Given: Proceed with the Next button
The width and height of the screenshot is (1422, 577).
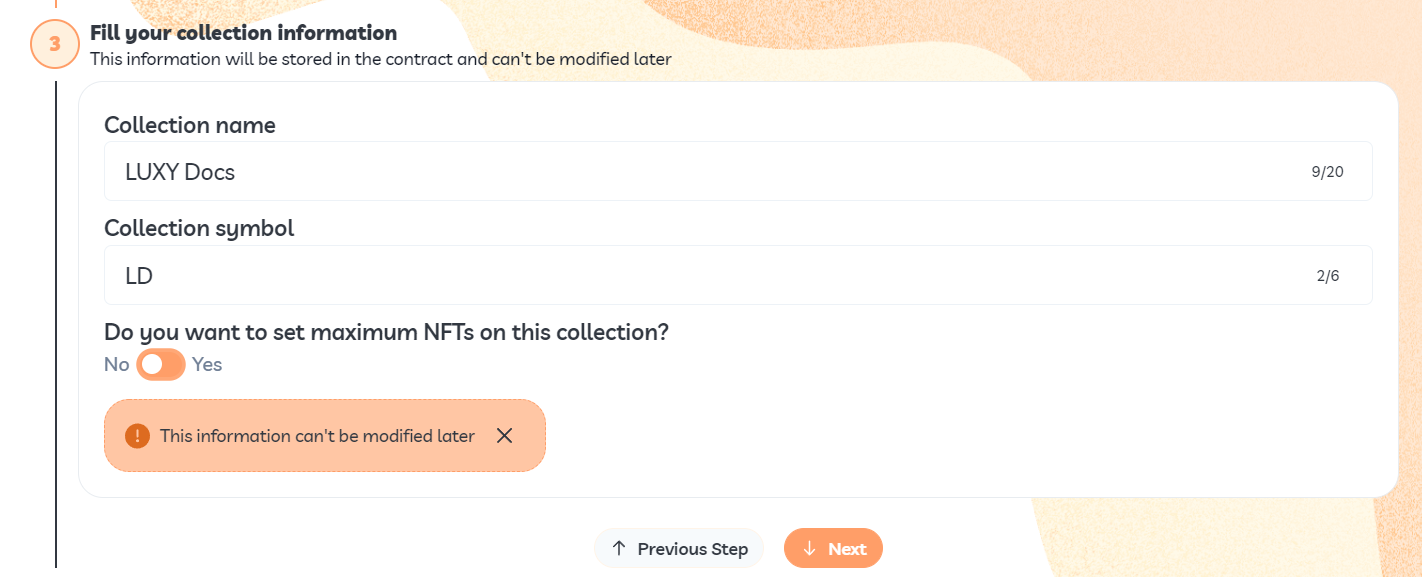Looking at the screenshot, I should click(x=833, y=548).
